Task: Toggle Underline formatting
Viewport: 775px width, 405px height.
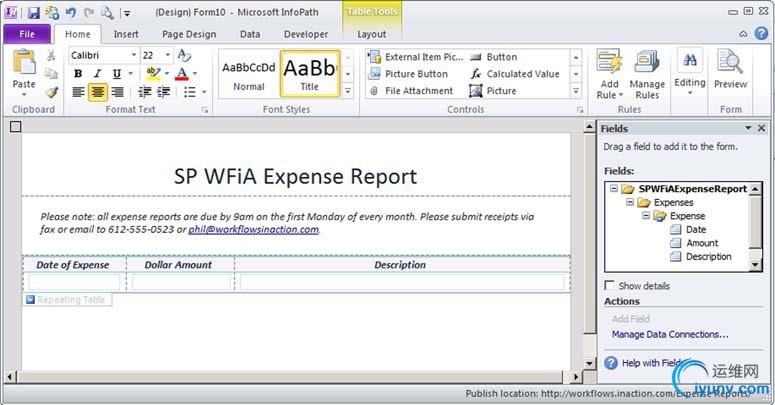Action: (x=117, y=74)
